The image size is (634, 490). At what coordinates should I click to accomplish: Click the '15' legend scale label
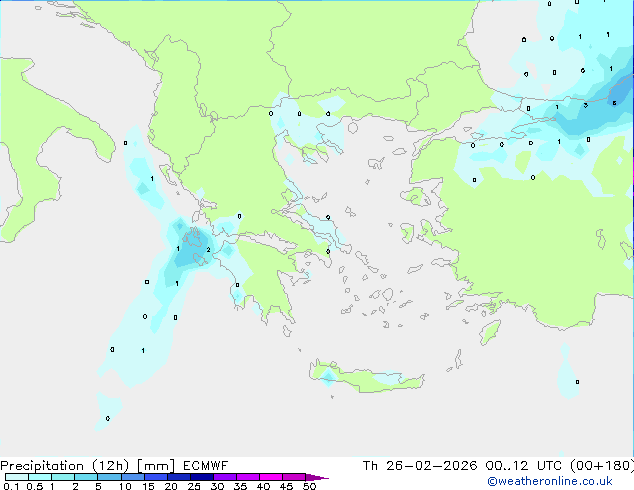coord(148,486)
